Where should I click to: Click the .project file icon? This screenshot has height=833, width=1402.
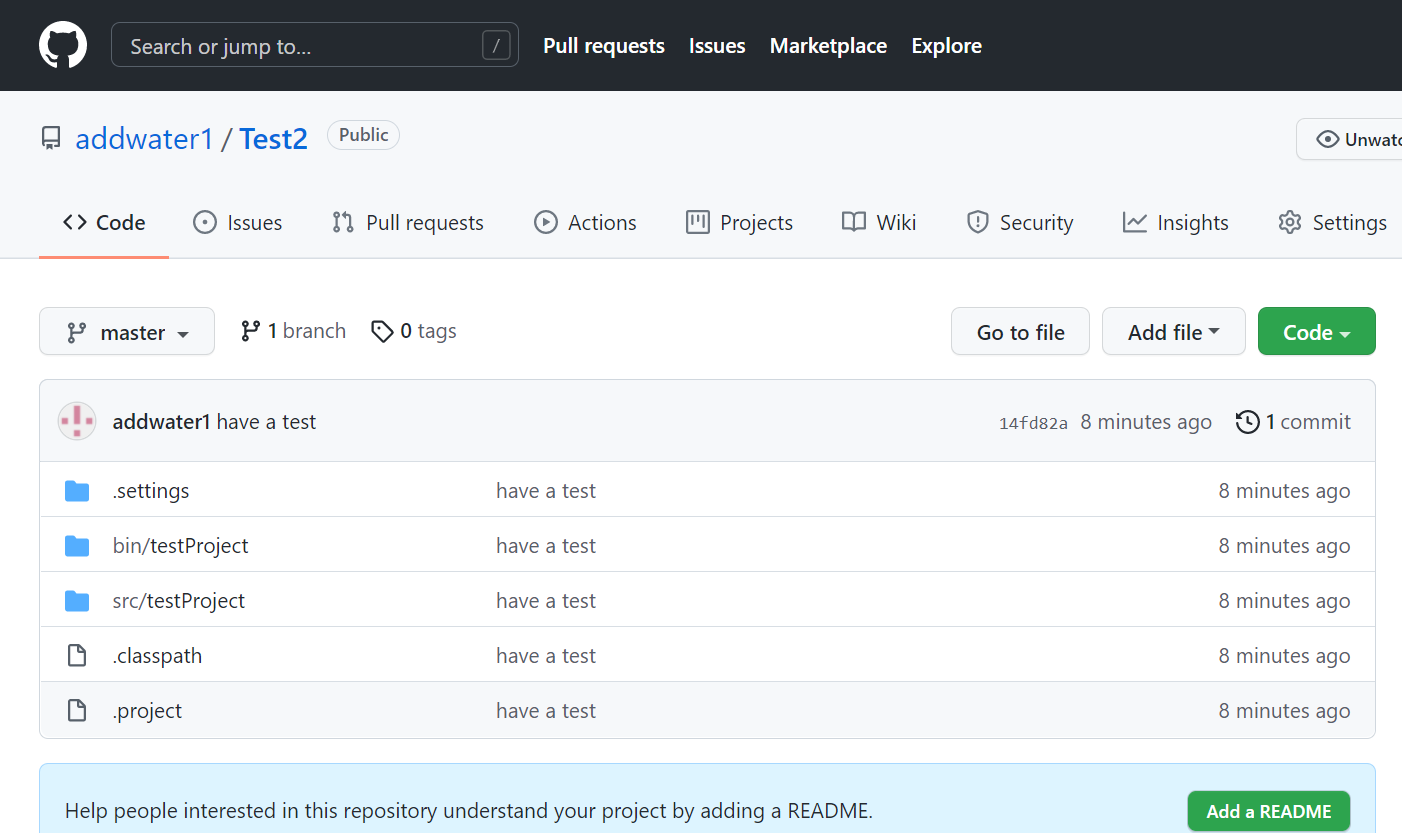[x=77, y=711]
